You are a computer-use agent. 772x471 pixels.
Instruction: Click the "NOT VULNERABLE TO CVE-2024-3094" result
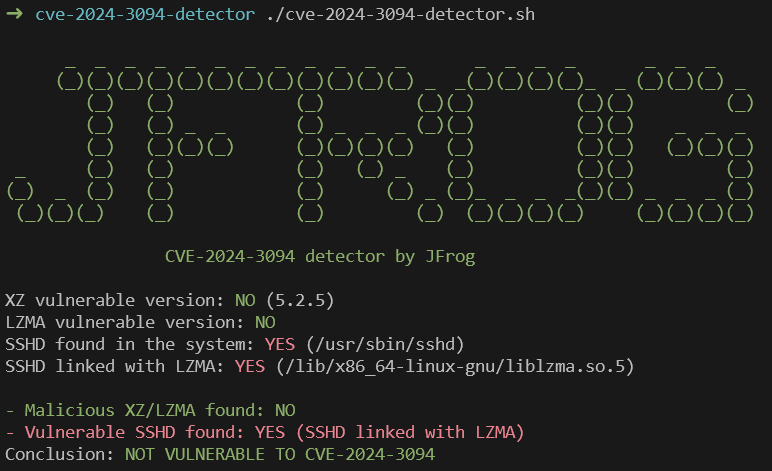[x=280, y=454]
